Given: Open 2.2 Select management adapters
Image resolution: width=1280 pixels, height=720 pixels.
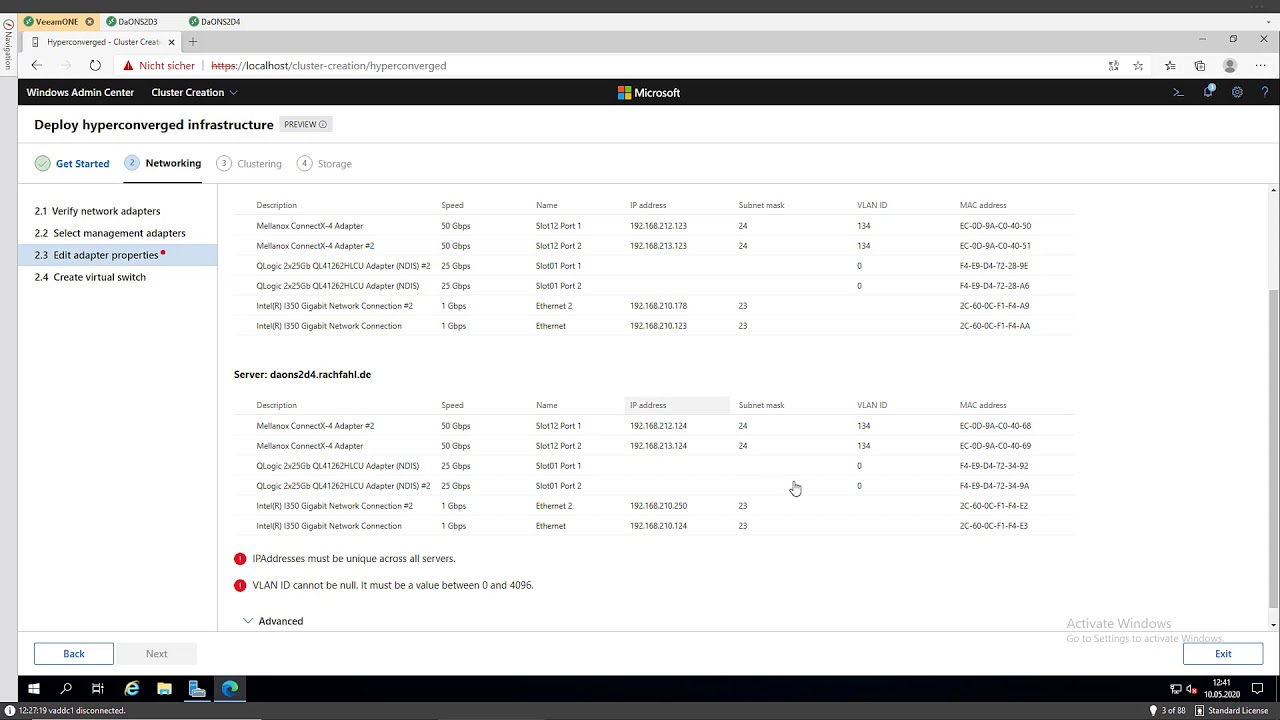Looking at the screenshot, I should click(110, 233).
